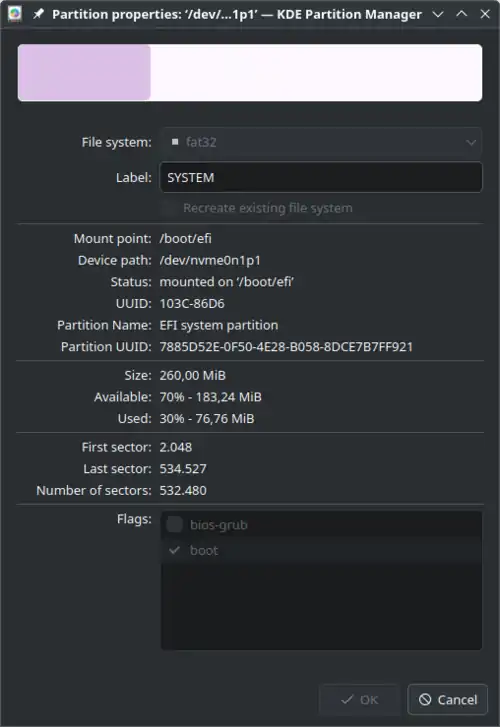Toggle the boot flag checkbox

pos(174,550)
